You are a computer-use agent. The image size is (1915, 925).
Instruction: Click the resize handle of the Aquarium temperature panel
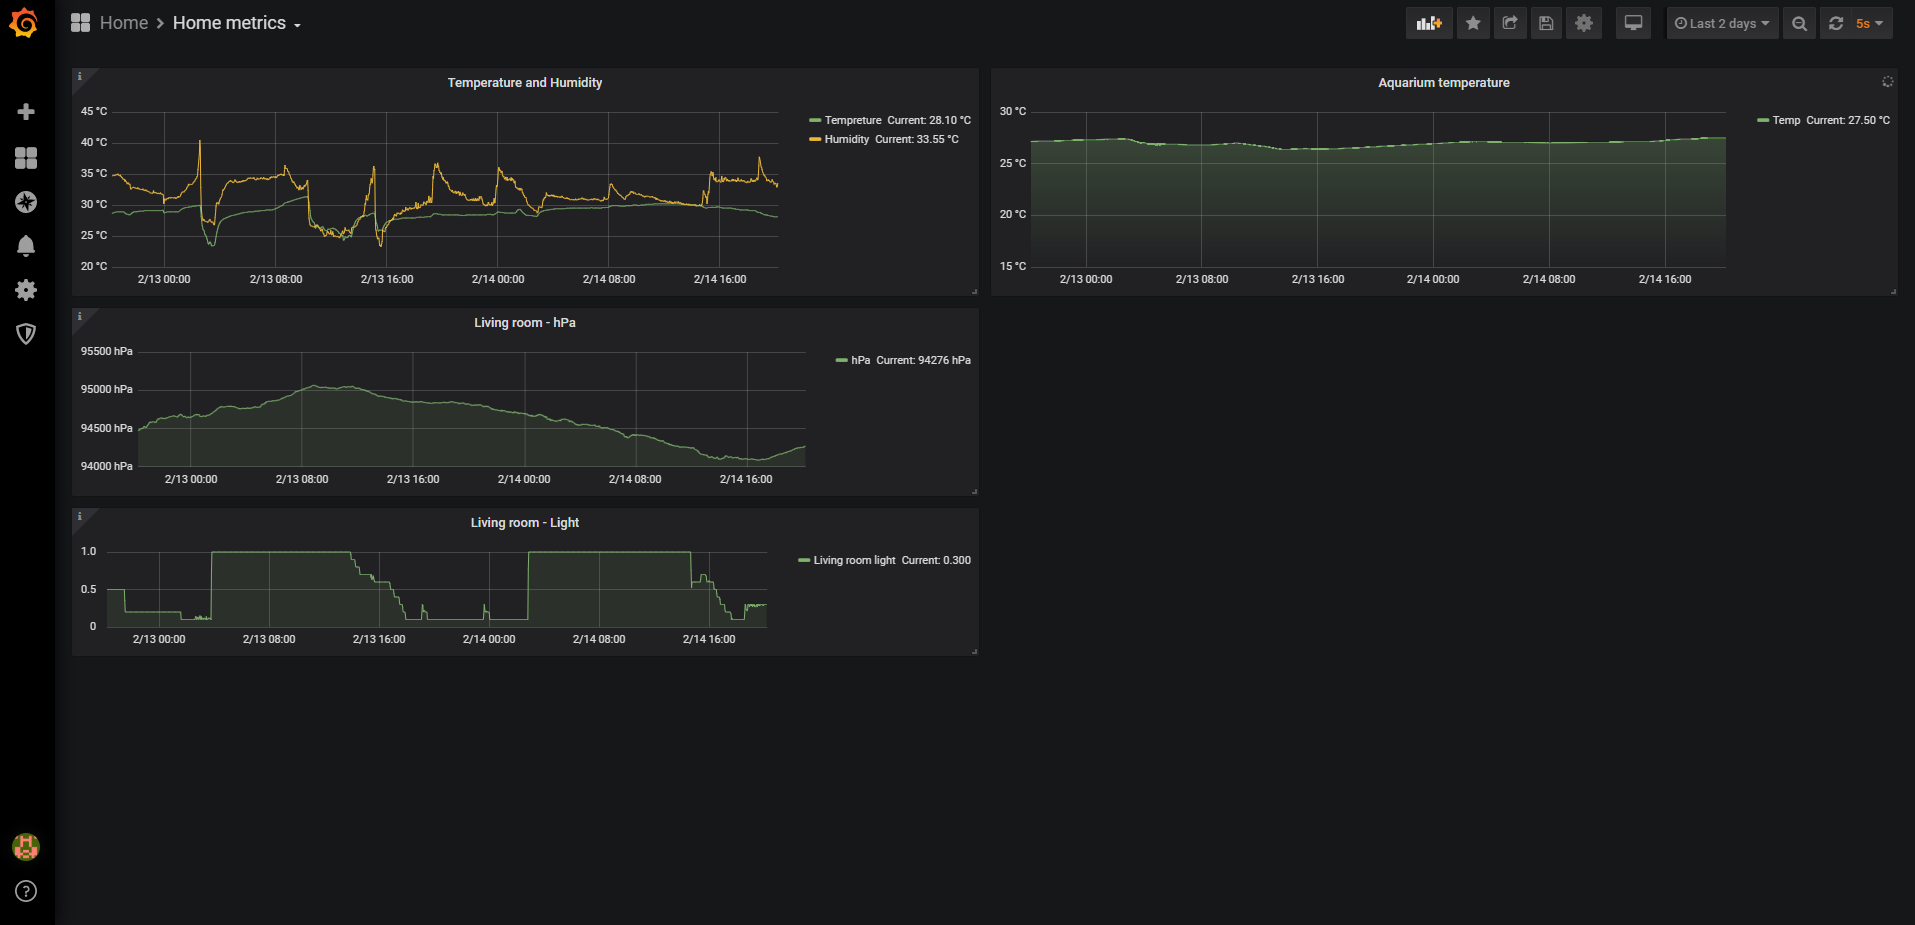click(x=1893, y=291)
